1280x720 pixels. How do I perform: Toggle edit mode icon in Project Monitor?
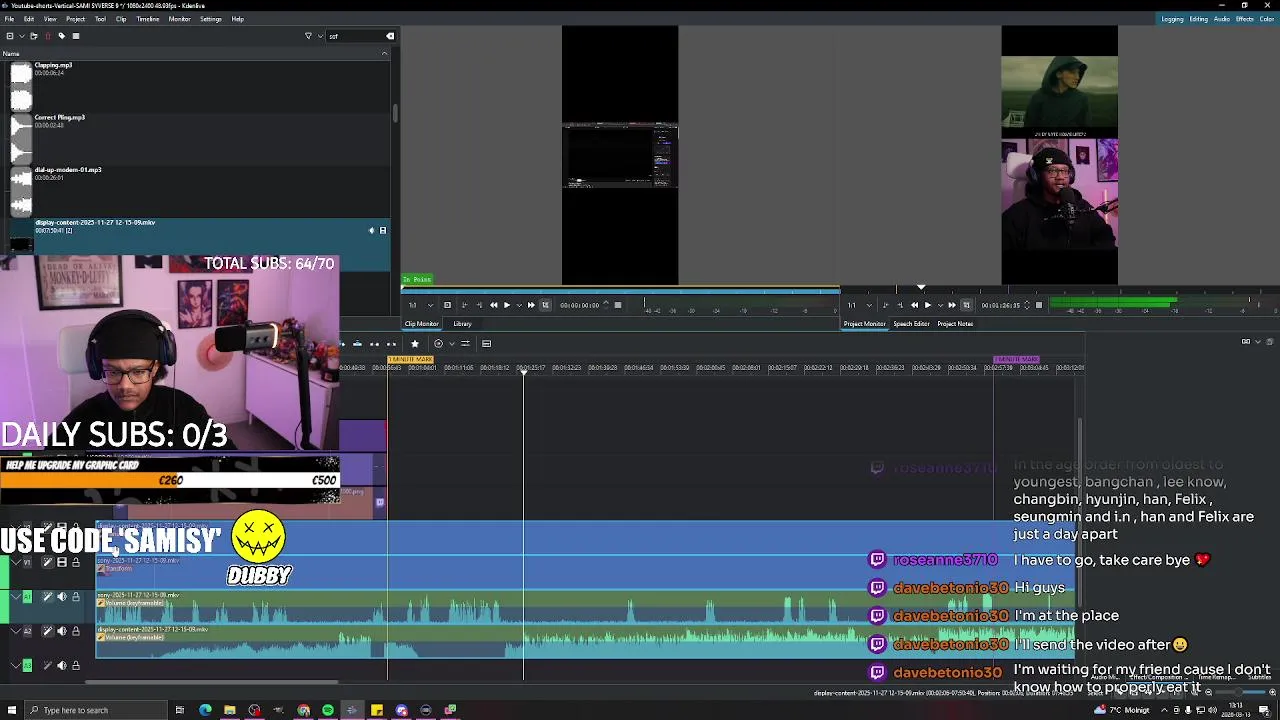[x=967, y=305]
